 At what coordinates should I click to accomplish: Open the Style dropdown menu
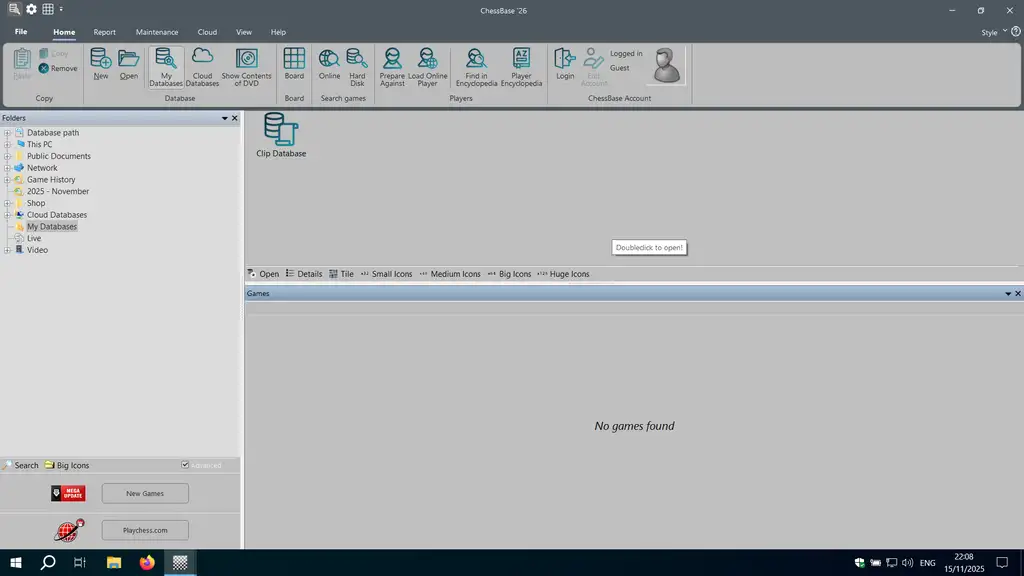point(993,32)
